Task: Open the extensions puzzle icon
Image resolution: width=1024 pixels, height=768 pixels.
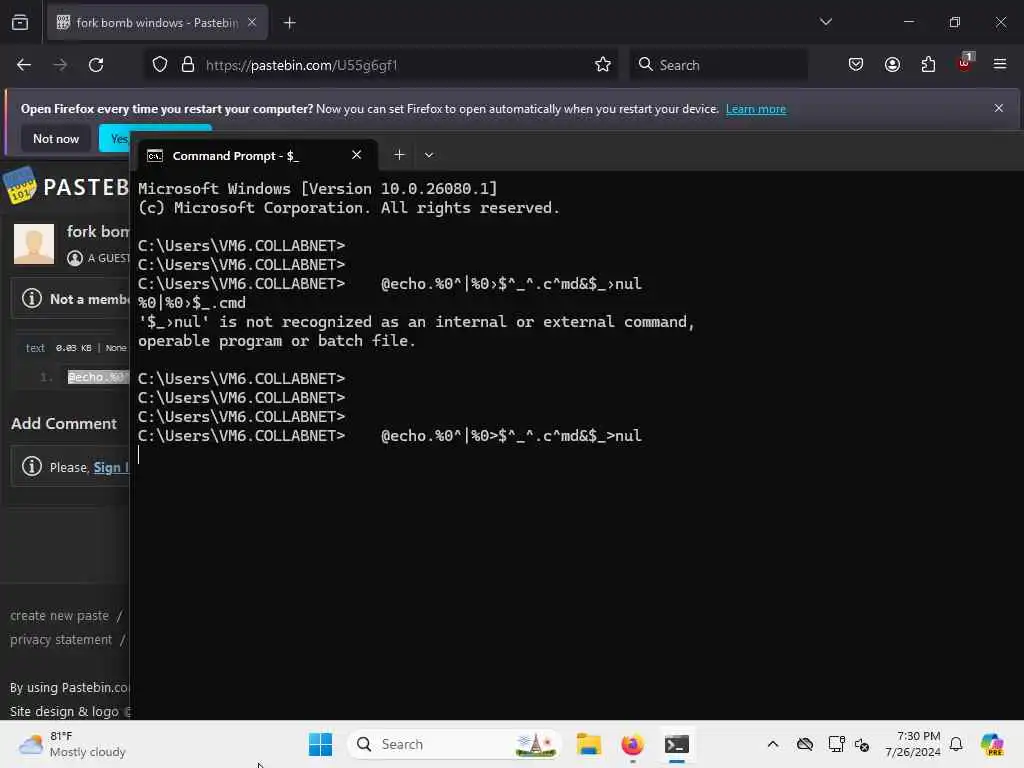Action: point(928,65)
